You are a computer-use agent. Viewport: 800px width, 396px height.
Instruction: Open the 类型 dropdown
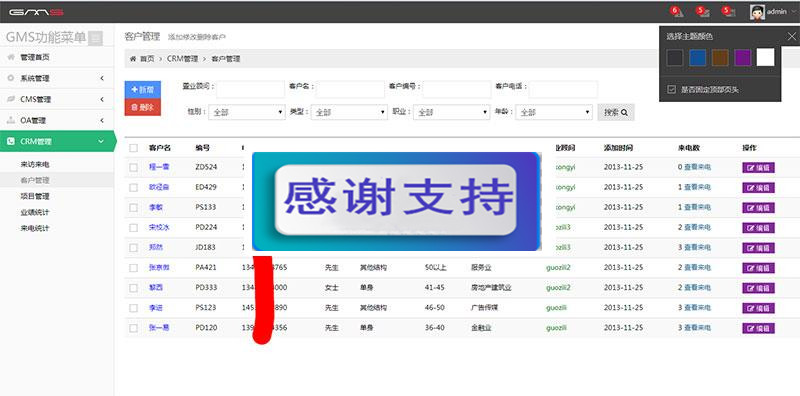pos(349,112)
